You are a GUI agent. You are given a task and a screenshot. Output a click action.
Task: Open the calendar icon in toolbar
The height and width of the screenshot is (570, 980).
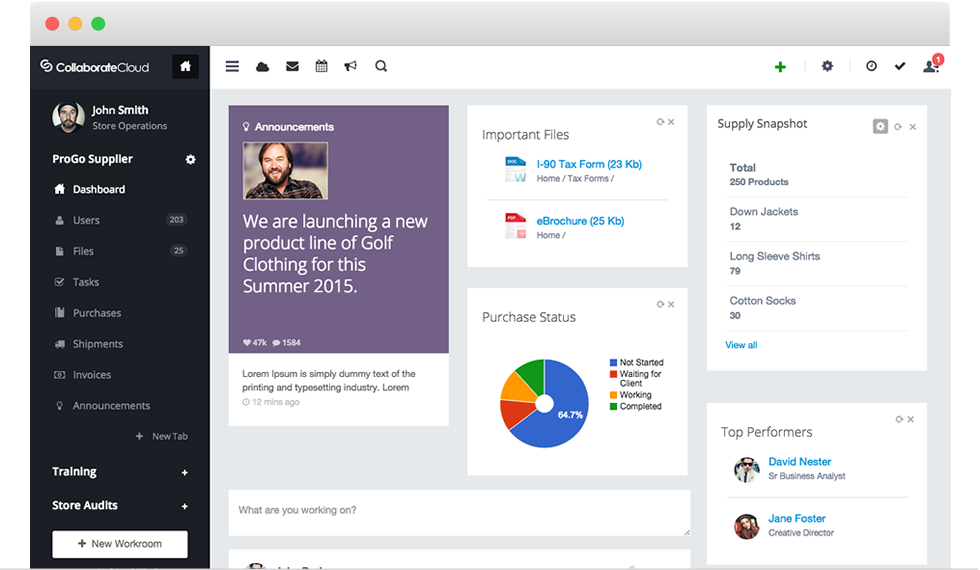[x=321, y=66]
